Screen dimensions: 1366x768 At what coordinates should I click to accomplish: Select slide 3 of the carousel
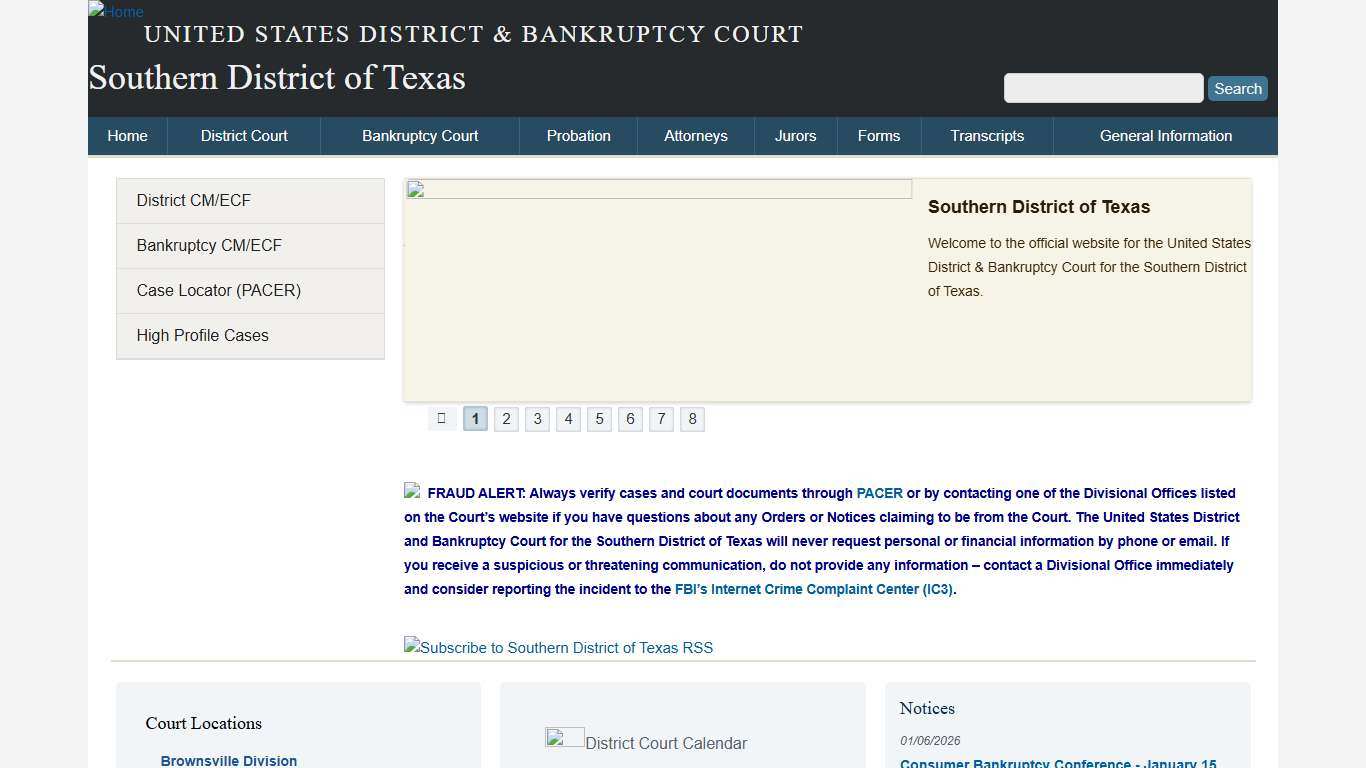click(537, 418)
